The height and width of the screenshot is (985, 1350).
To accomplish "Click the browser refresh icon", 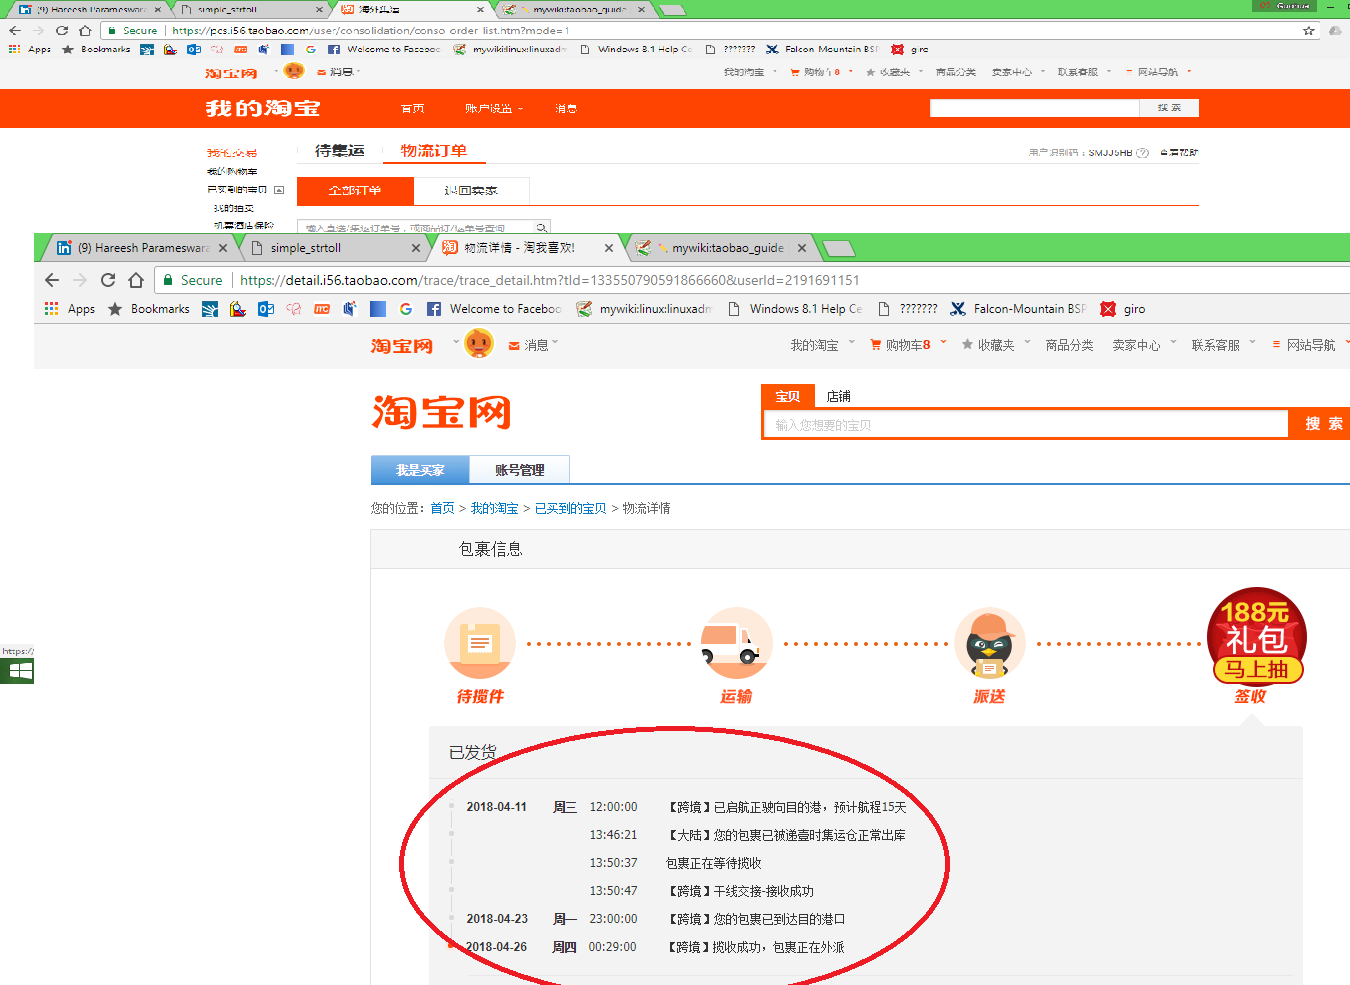I will tap(107, 280).
